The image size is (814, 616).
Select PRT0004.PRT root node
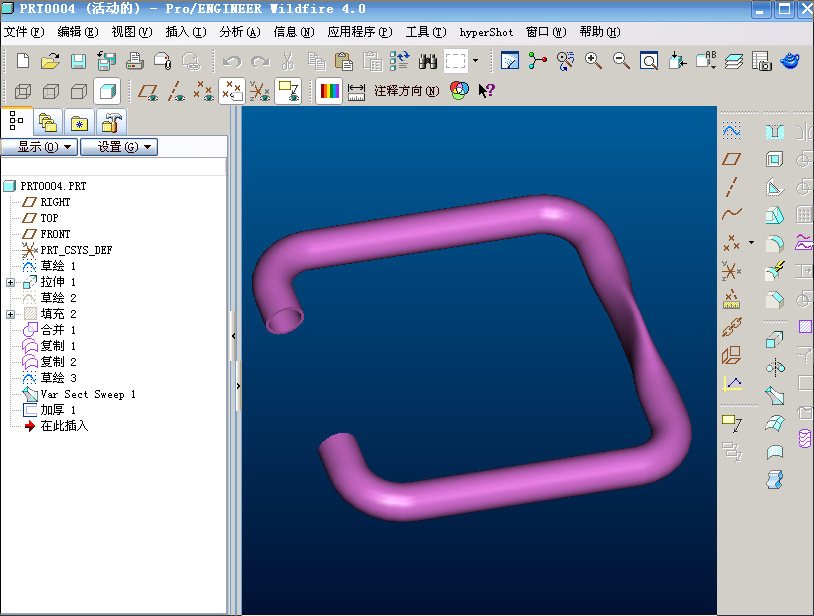tap(53, 186)
